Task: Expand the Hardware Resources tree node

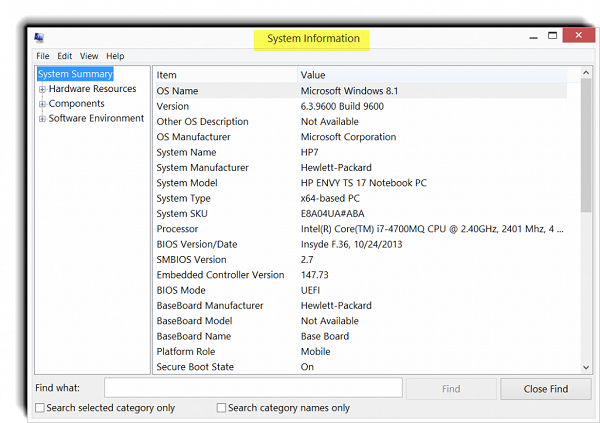Action: coord(42,89)
